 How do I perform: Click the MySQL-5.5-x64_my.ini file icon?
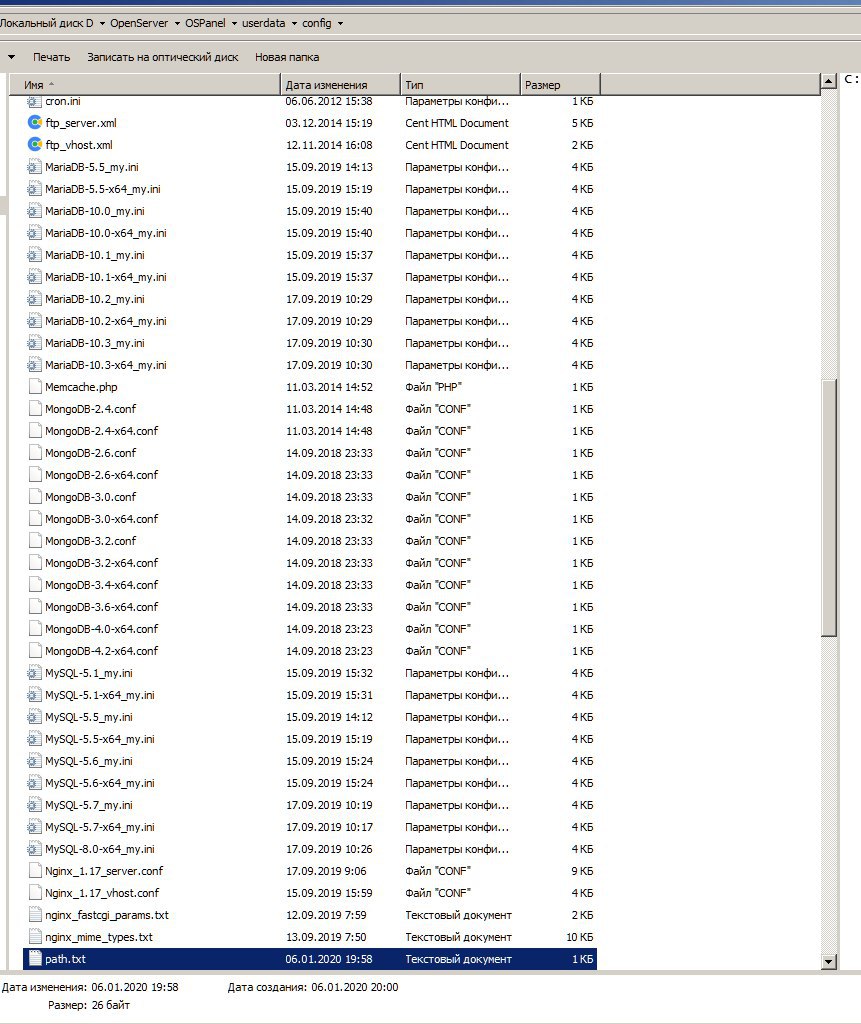(x=35, y=739)
